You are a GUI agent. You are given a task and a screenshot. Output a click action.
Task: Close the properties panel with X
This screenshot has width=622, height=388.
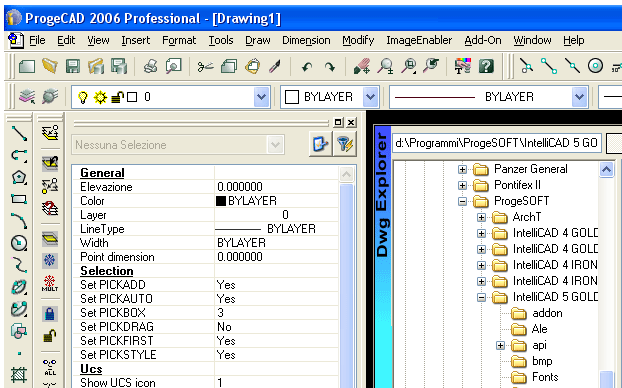pyautogui.click(x=351, y=123)
